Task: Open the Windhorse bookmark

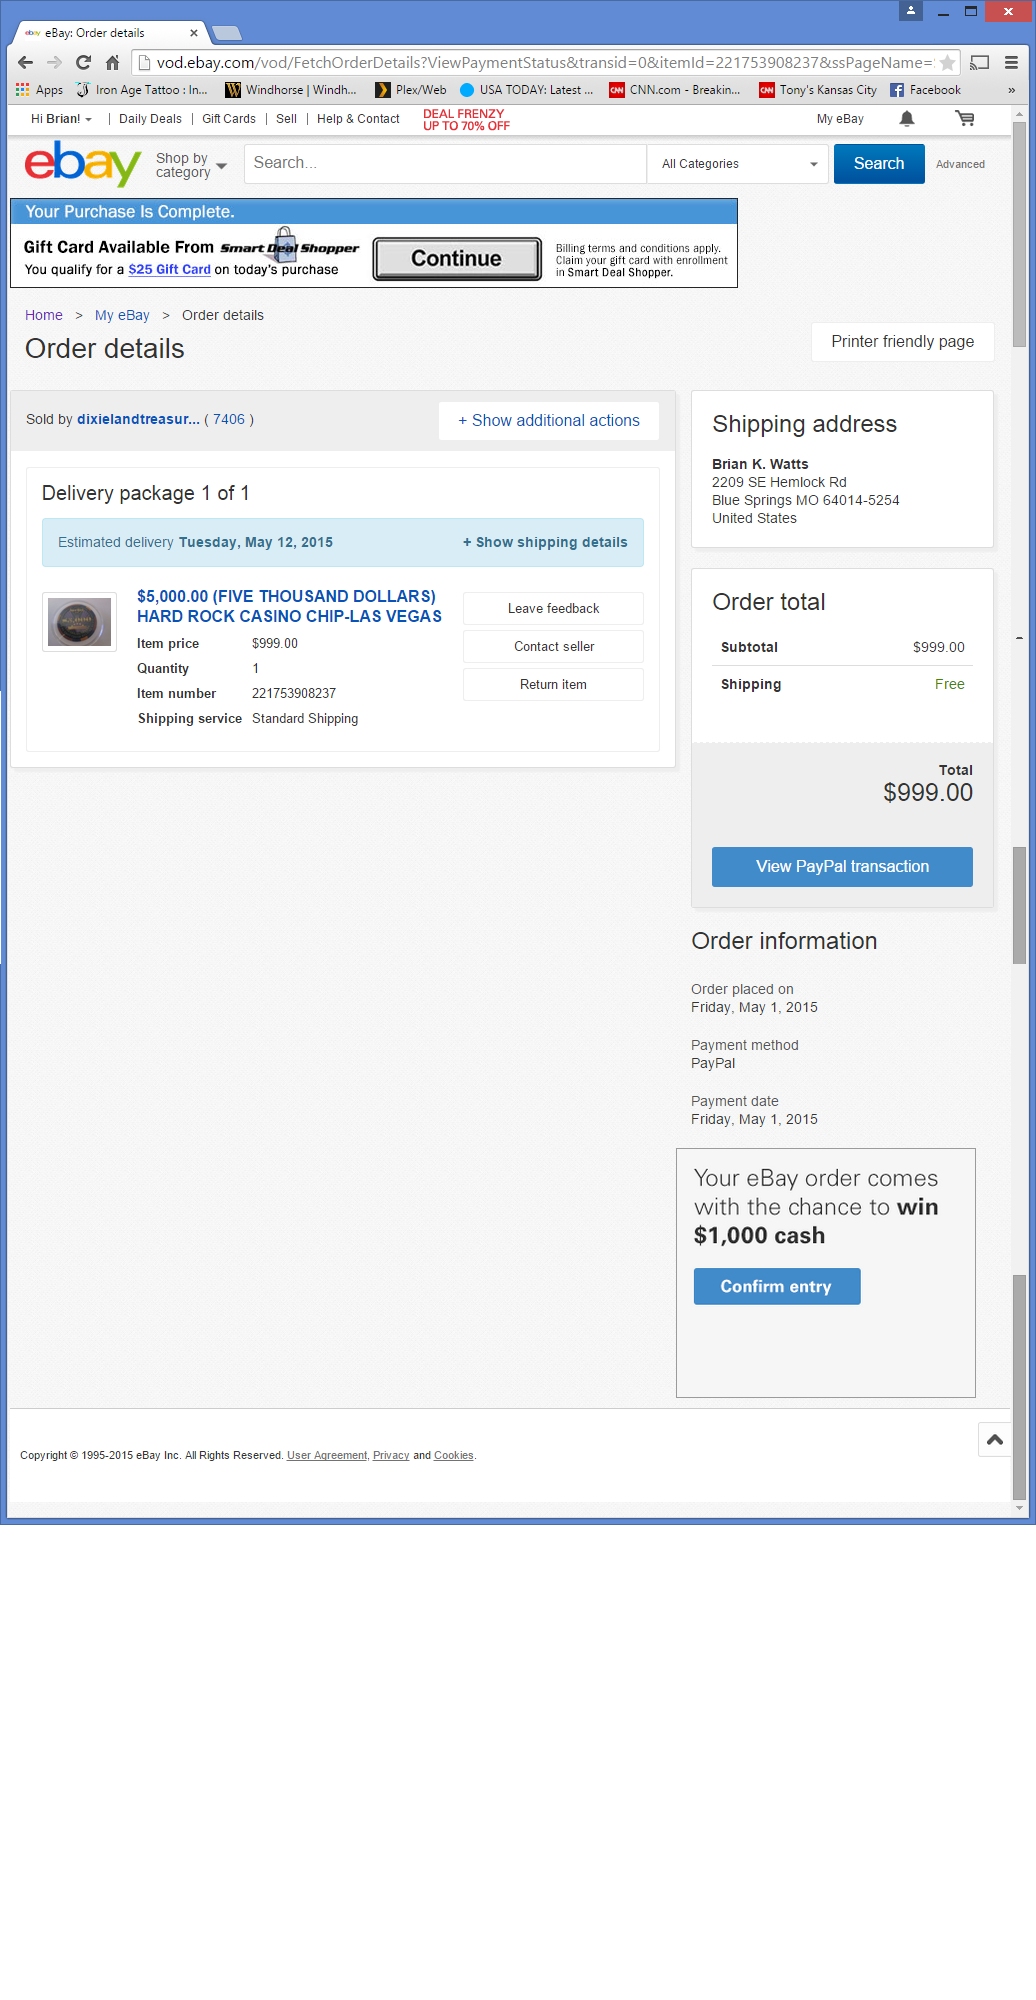Action: click(291, 90)
